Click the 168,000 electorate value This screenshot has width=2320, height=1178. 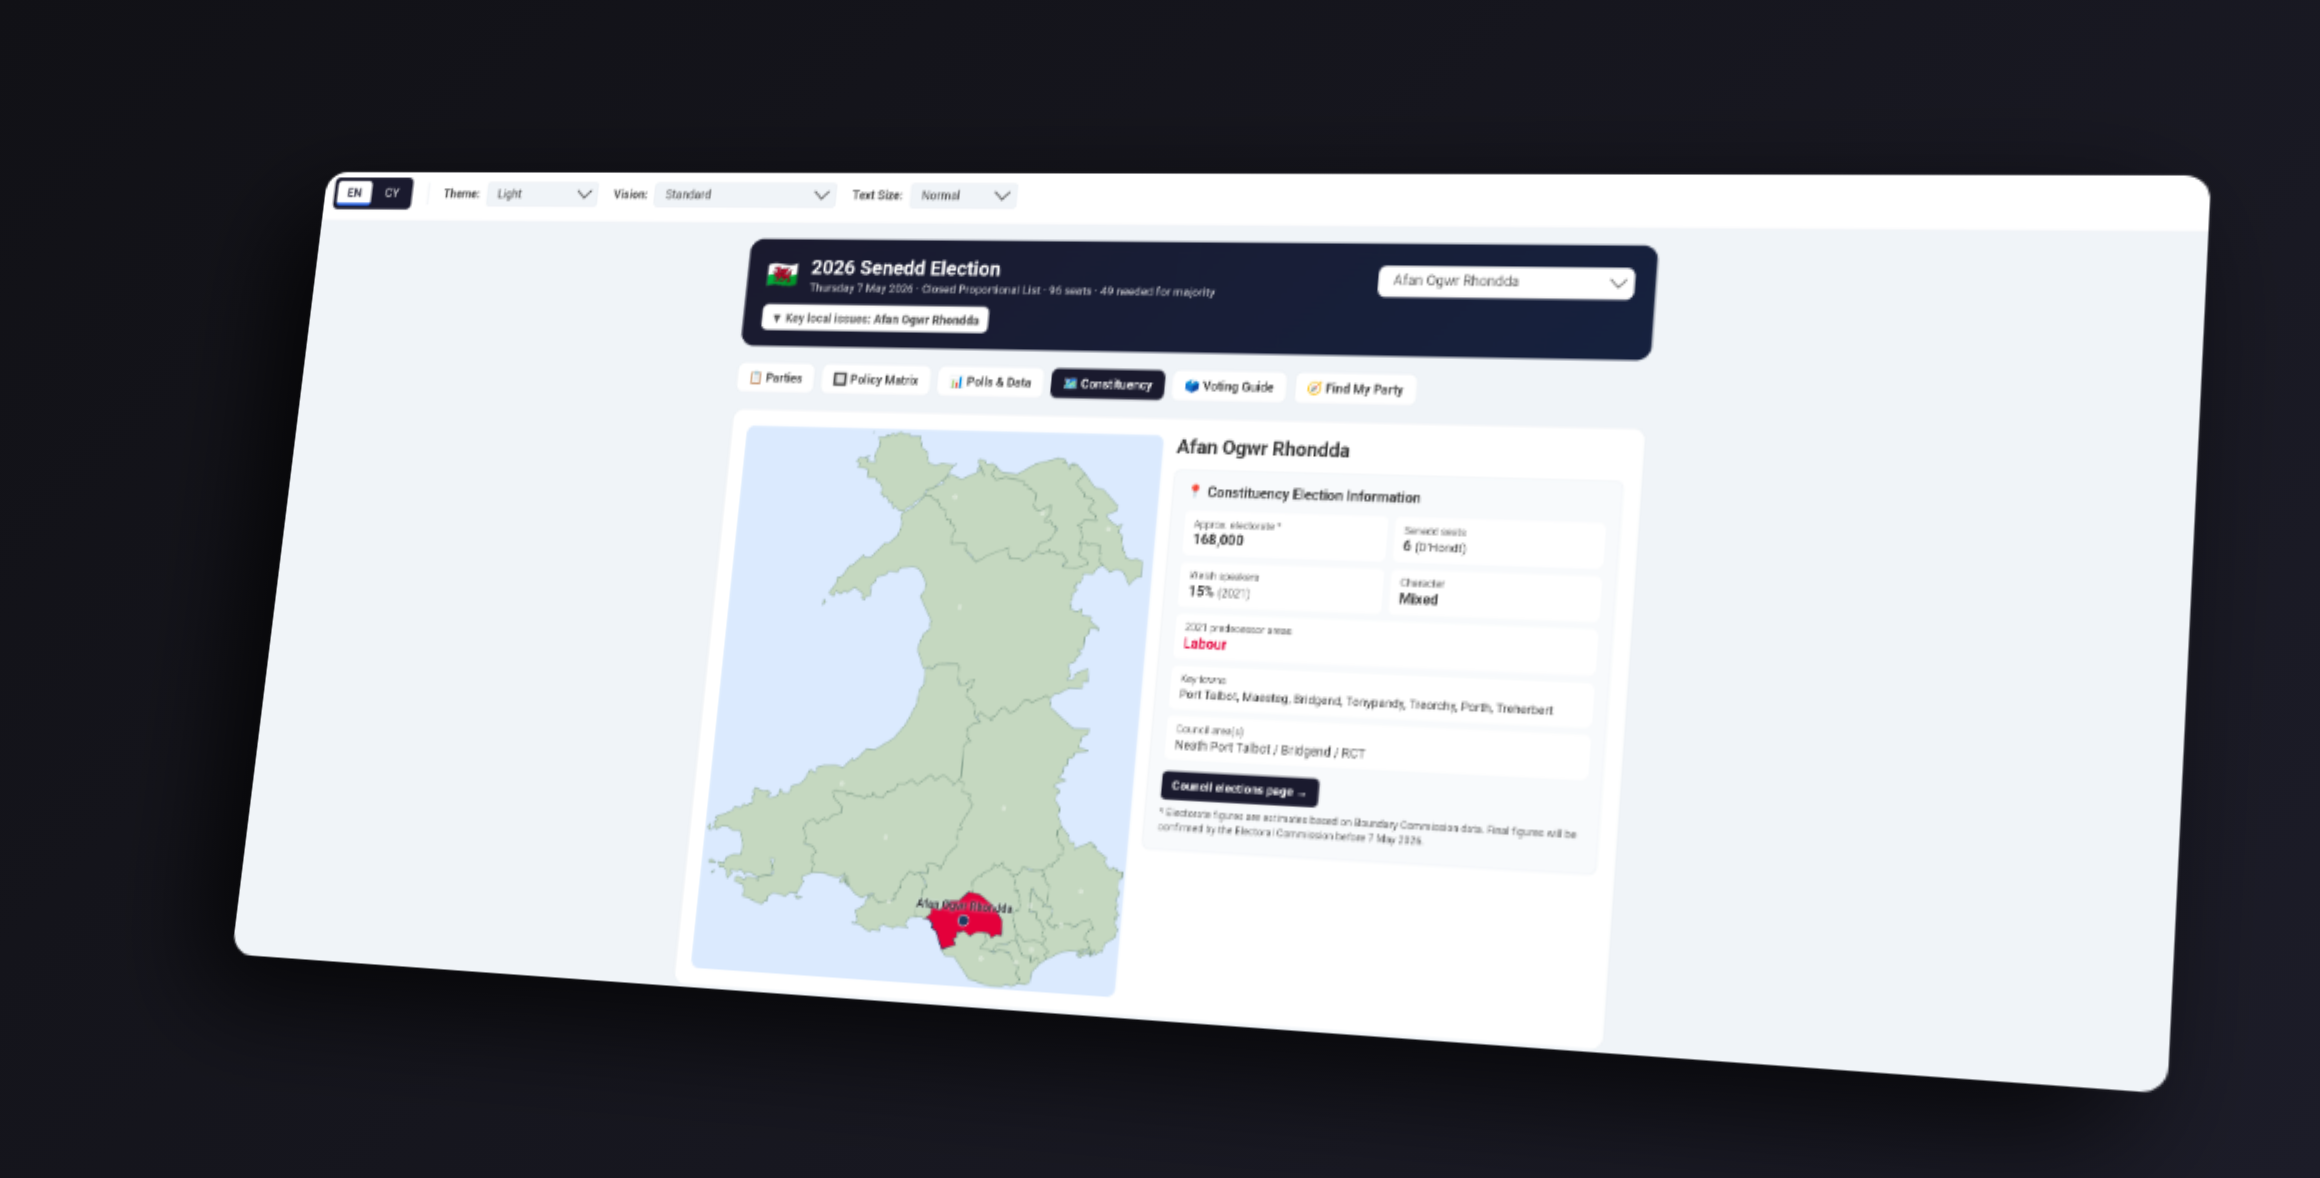[x=1218, y=540]
